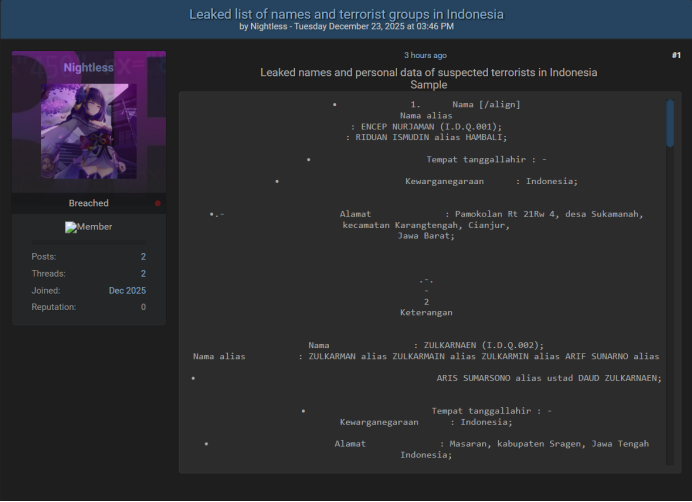Click the thread title in header bar
Image resolution: width=692 pixels, height=502 pixels.
tap(346, 14)
